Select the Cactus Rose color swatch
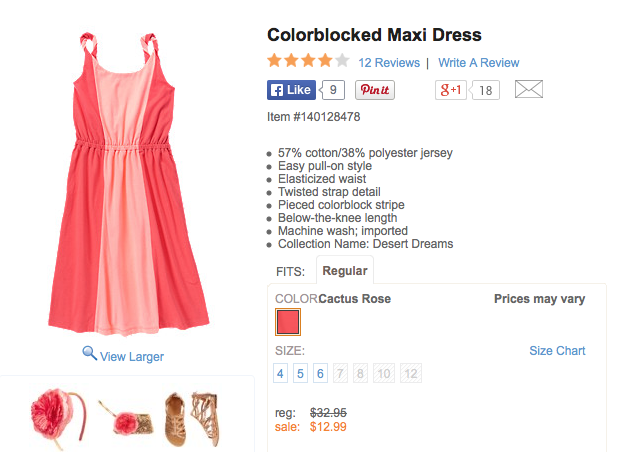 pos(288,322)
